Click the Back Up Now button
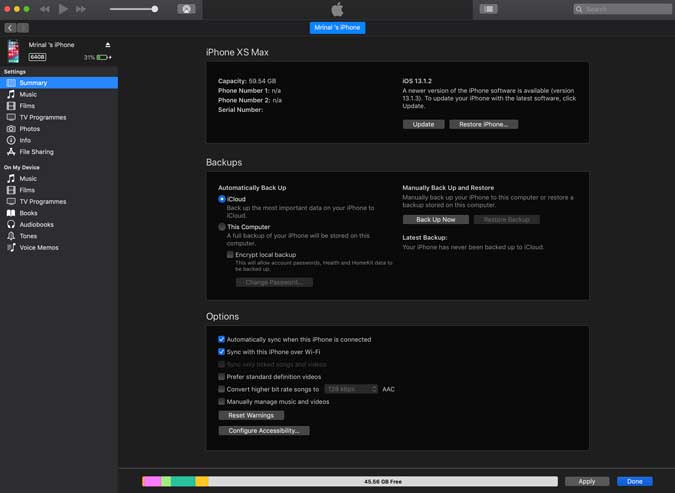 tap(435, 219)
